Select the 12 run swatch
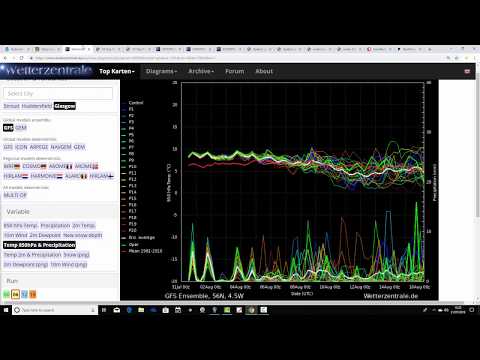Screen dimensions: 480x360 click(x=24, y=294)
